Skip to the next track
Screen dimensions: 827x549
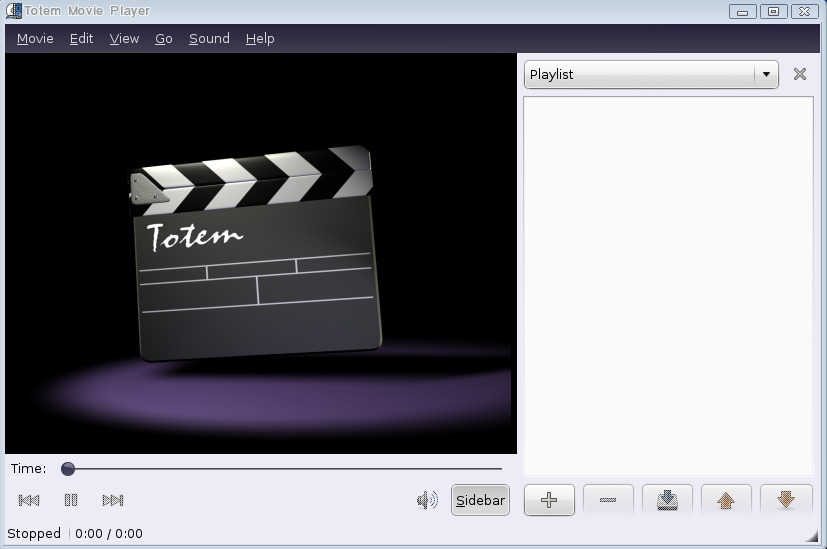pos(113,500)
